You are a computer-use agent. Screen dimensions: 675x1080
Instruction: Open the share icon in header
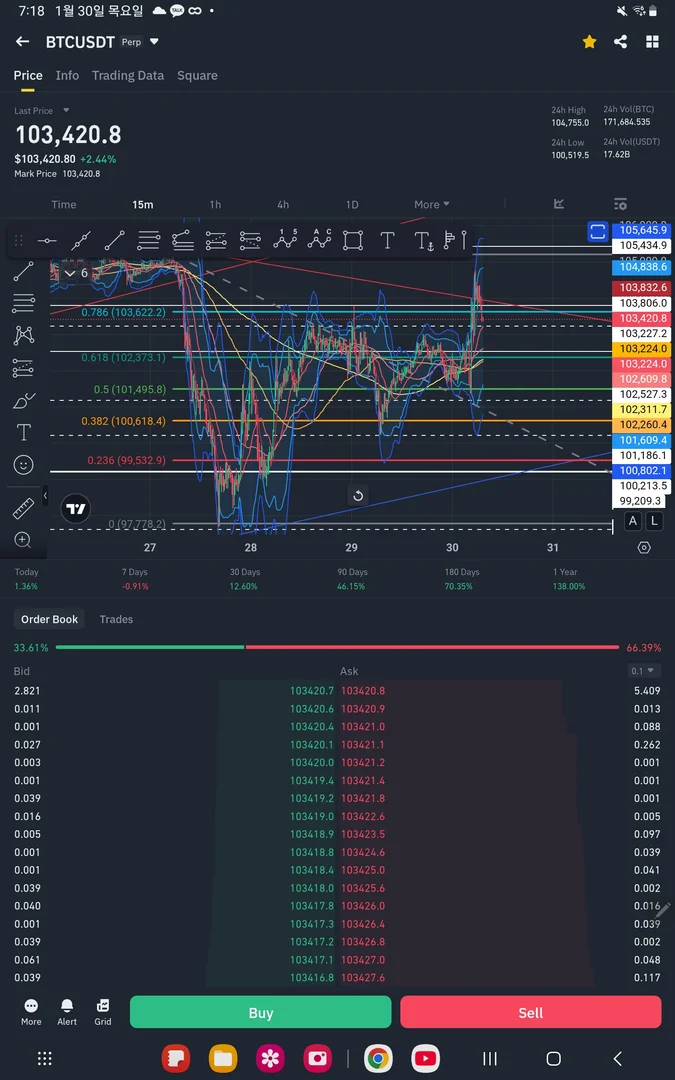coord(621,41)
